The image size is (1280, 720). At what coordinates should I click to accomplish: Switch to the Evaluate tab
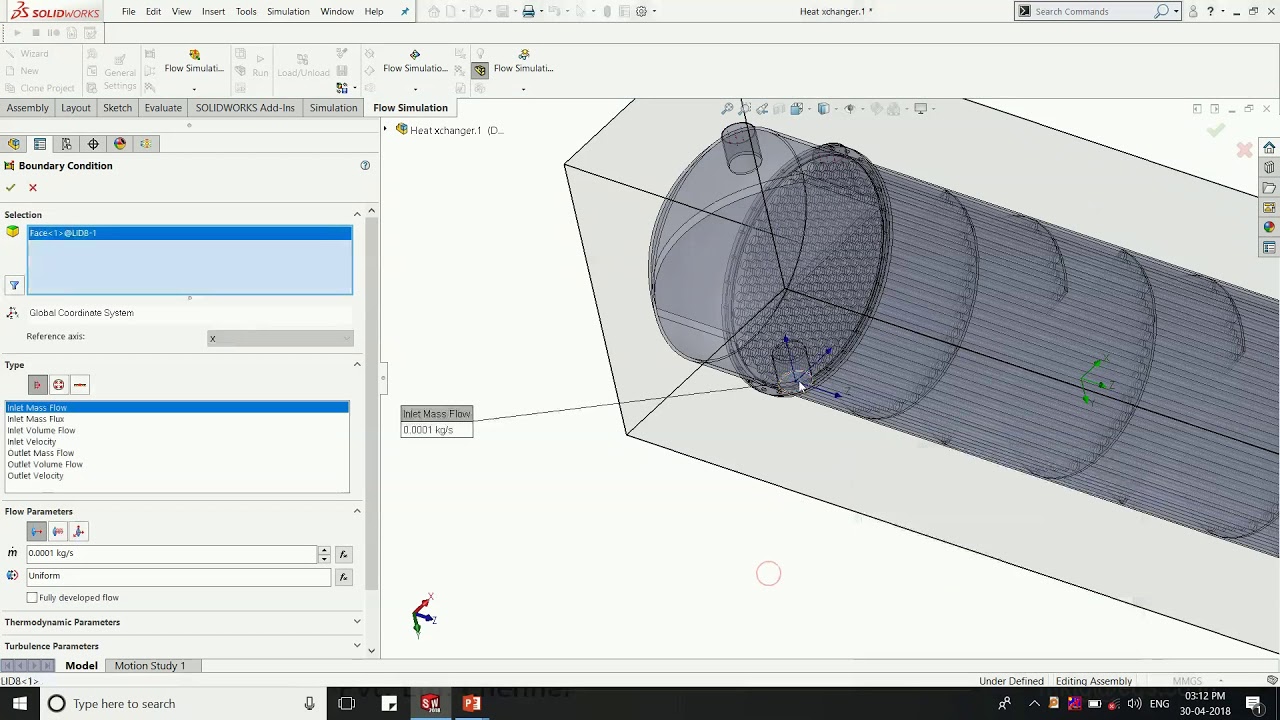pyautogui.click(x=163, y=108)
